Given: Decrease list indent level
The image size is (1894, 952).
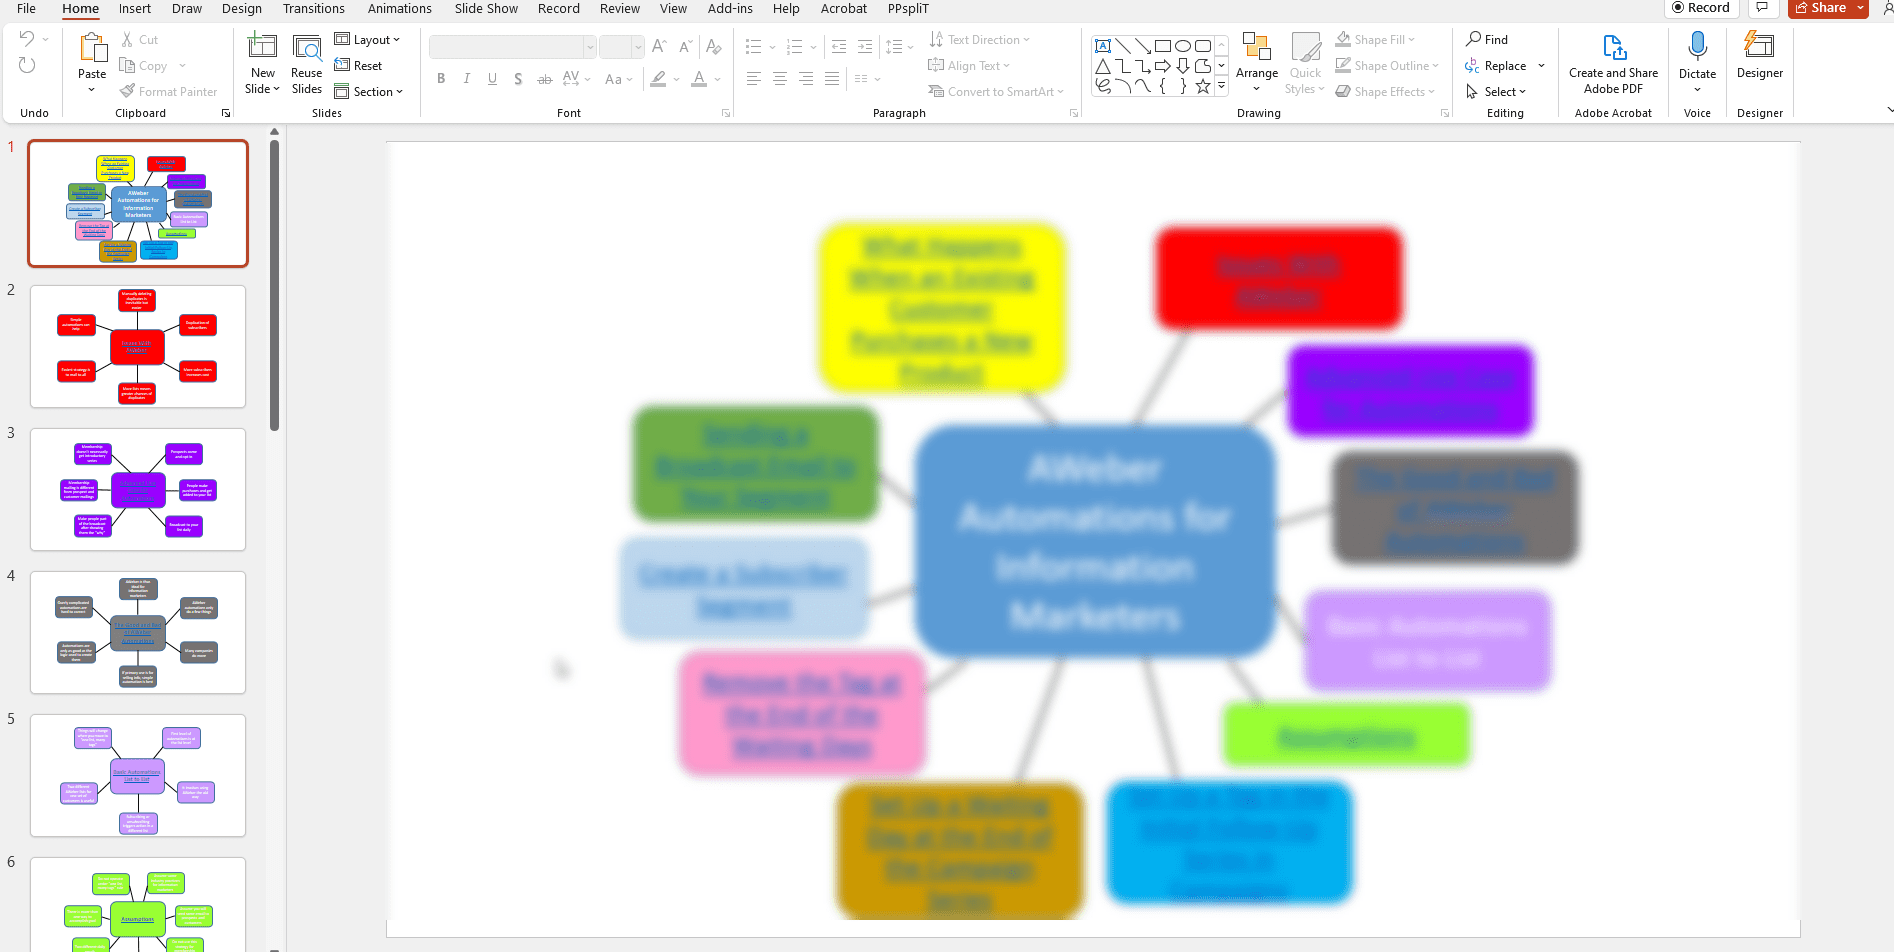Looking at the screenshot, I should tap(839, 47).
